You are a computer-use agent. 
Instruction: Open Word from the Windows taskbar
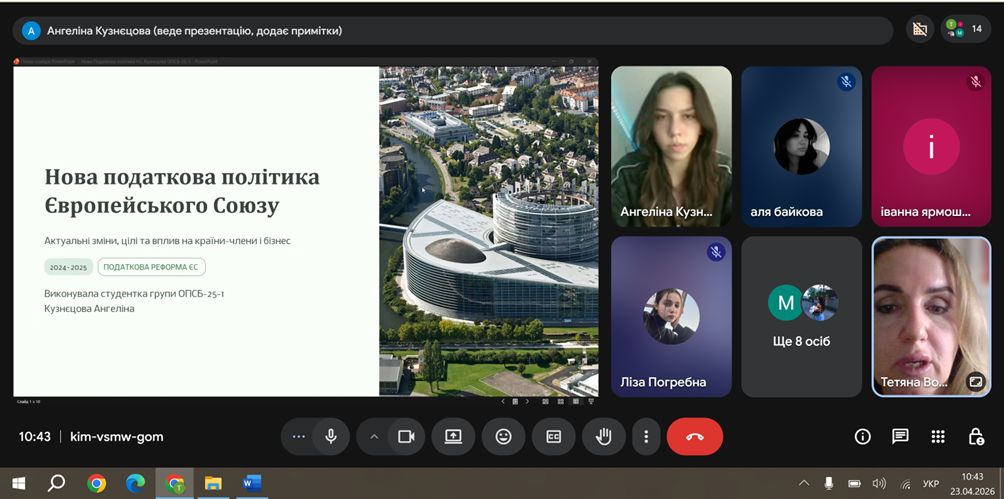pyautogui.click(x=251, y=484)
